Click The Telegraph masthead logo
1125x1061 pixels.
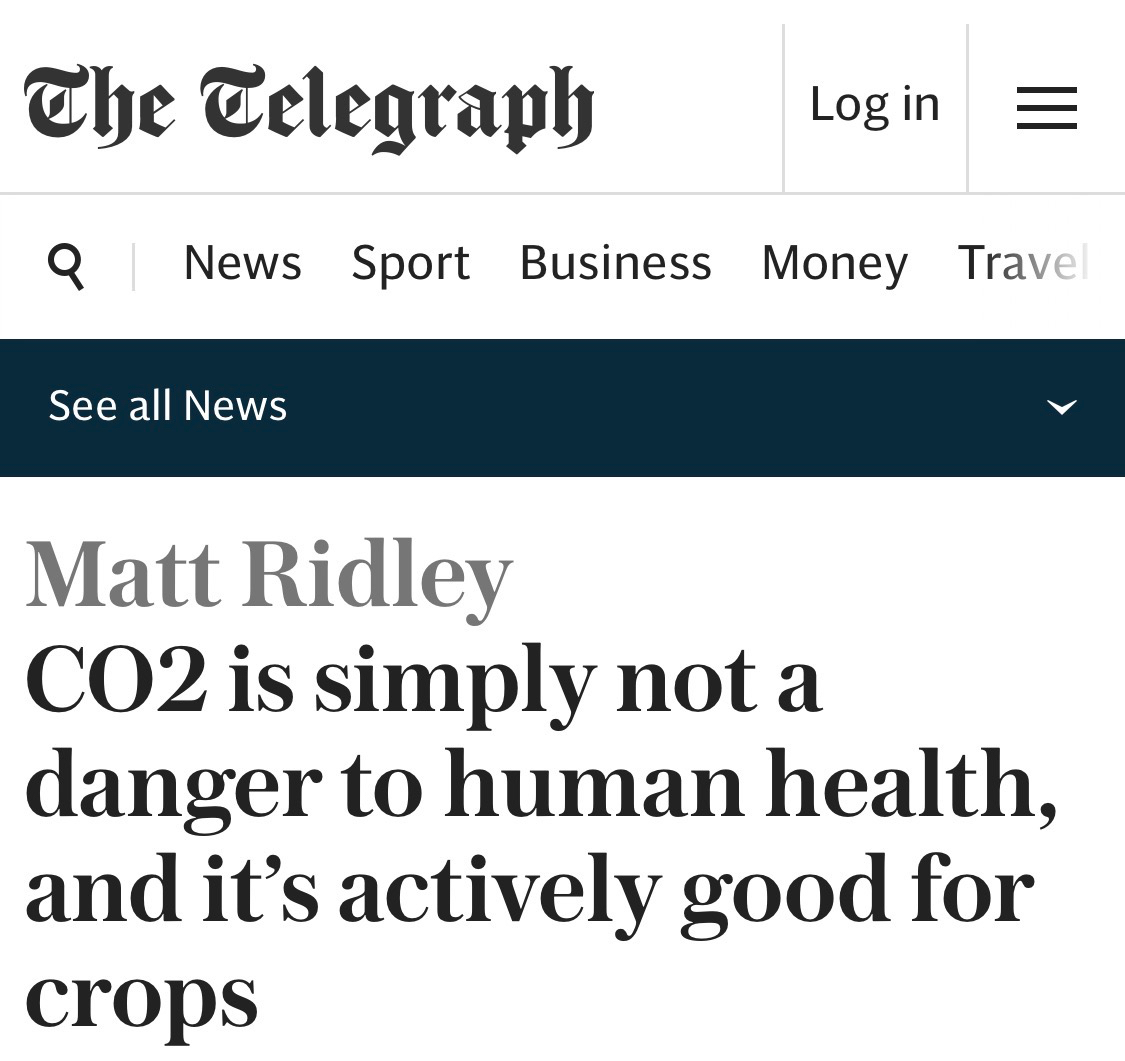309,106
